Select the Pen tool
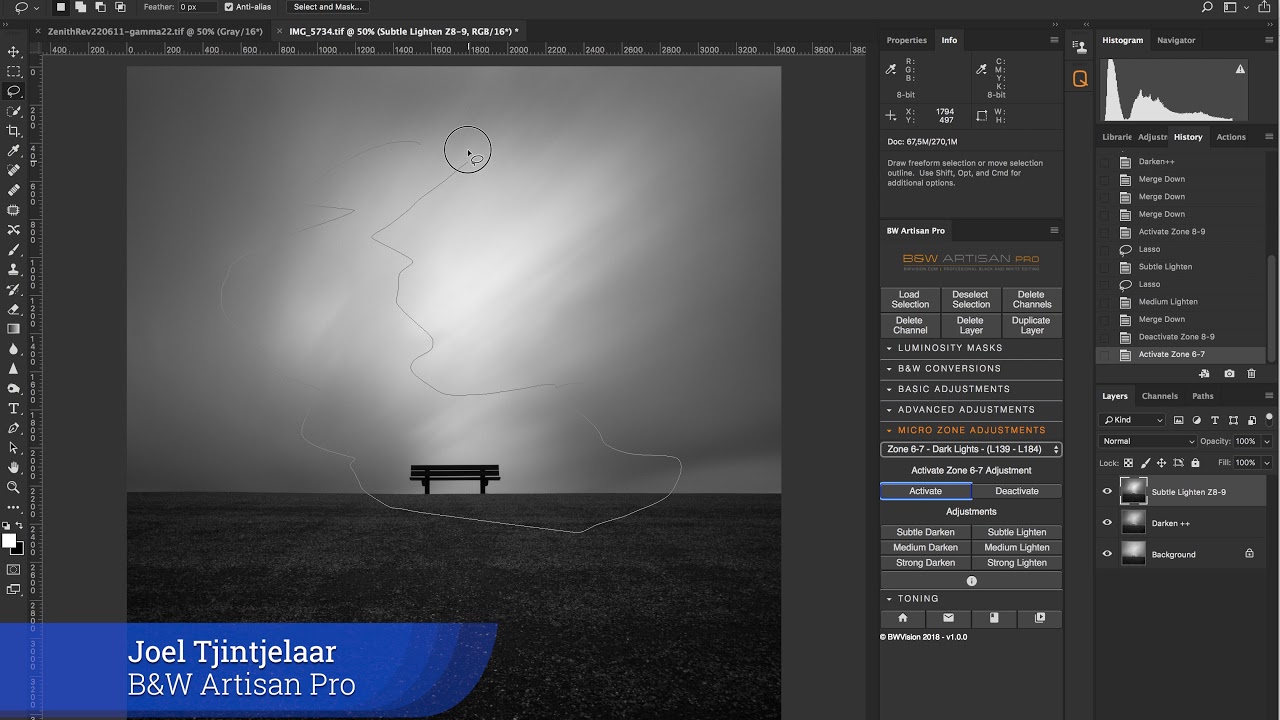The image size is (1280, 720). pyautogui.click(x=14, y=428)
